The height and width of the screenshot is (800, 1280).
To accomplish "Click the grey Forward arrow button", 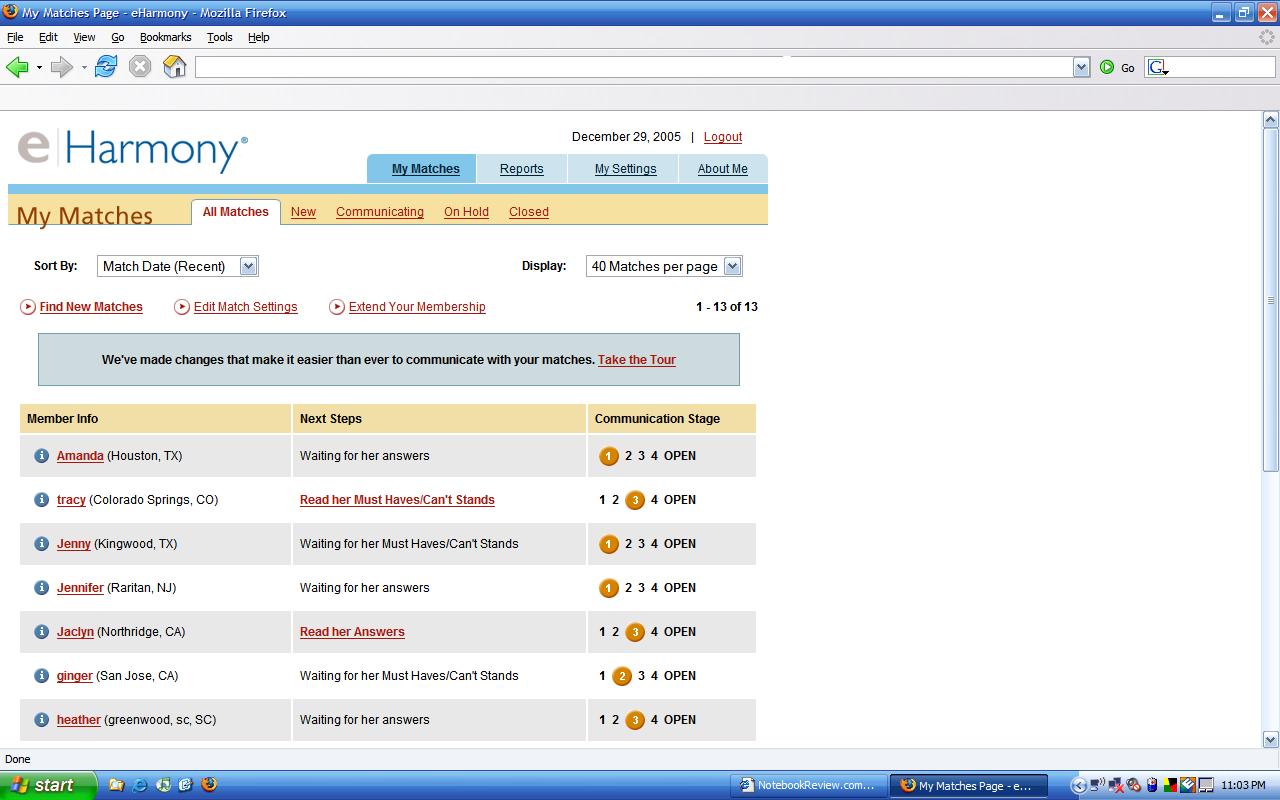I will [62, 67].
